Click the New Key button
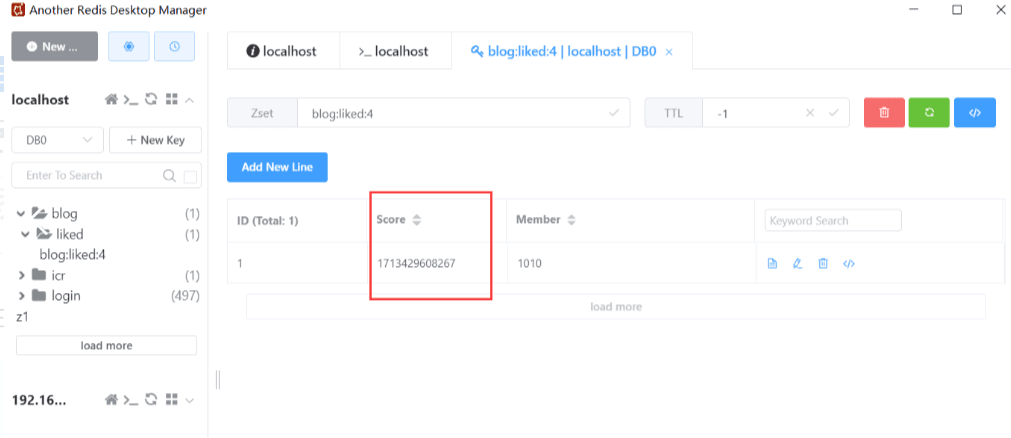The width and height of the screenshot is (1011, 438). (155, 140)
